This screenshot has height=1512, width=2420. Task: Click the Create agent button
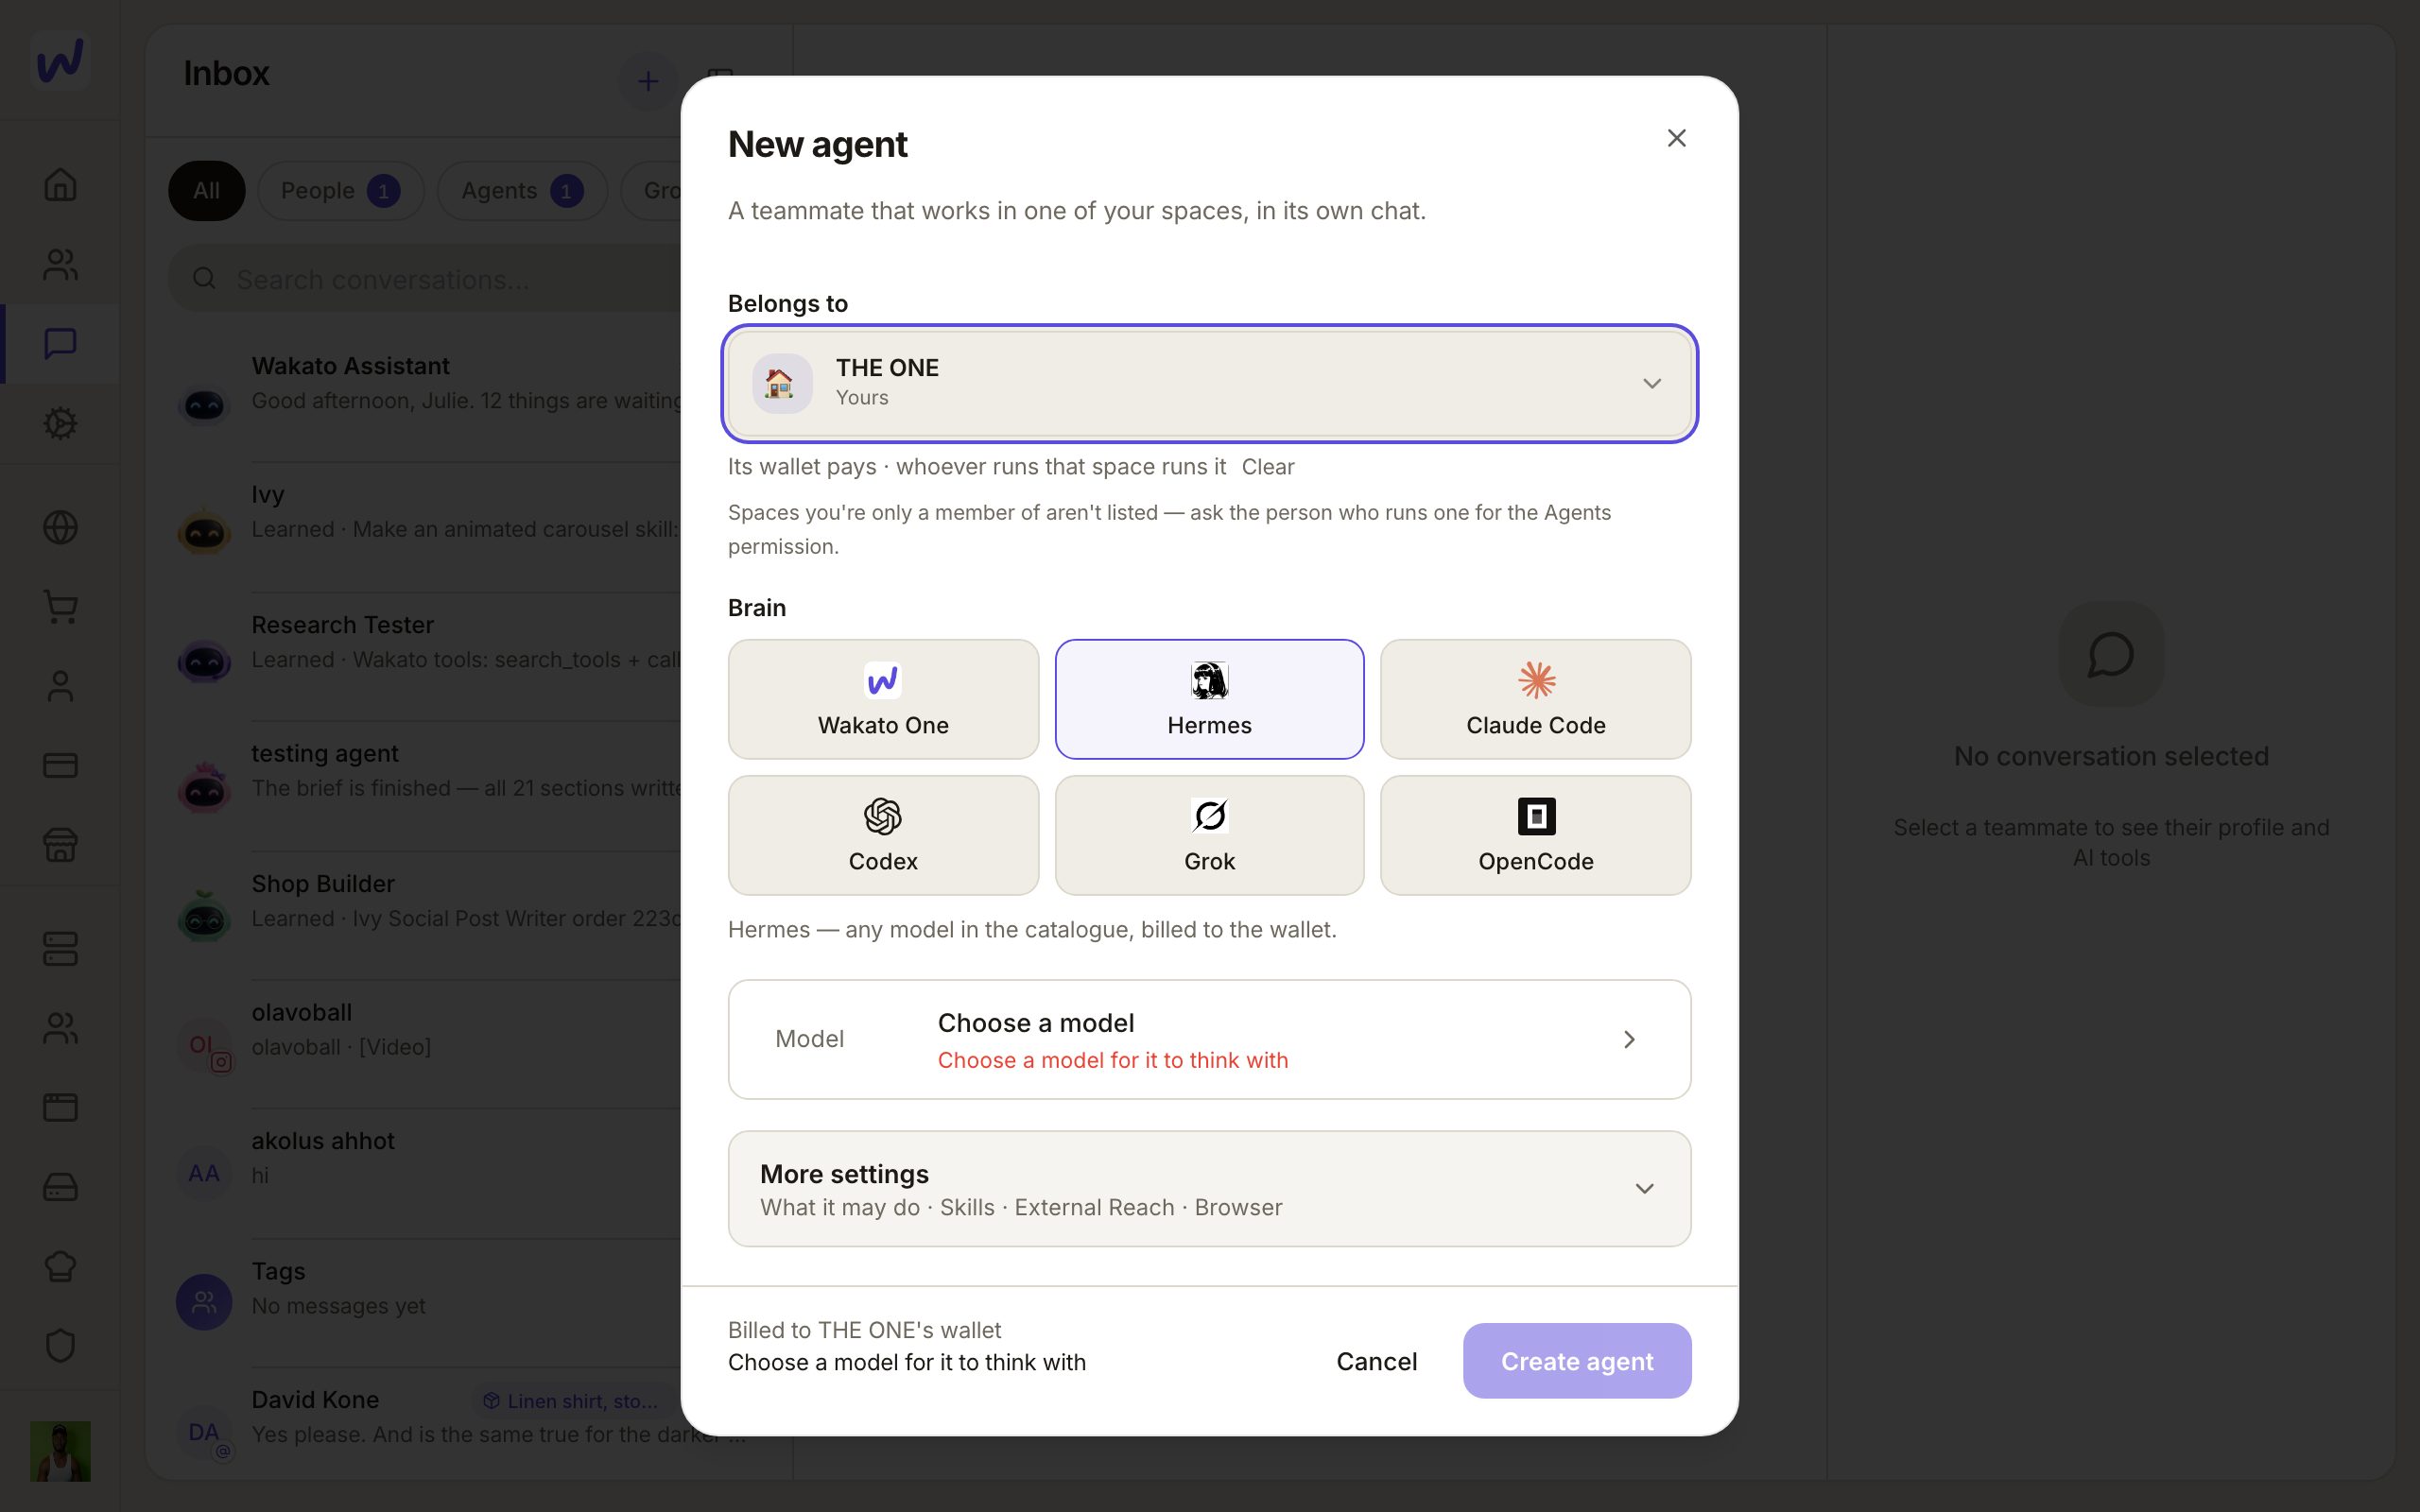click(1577, 1361)
